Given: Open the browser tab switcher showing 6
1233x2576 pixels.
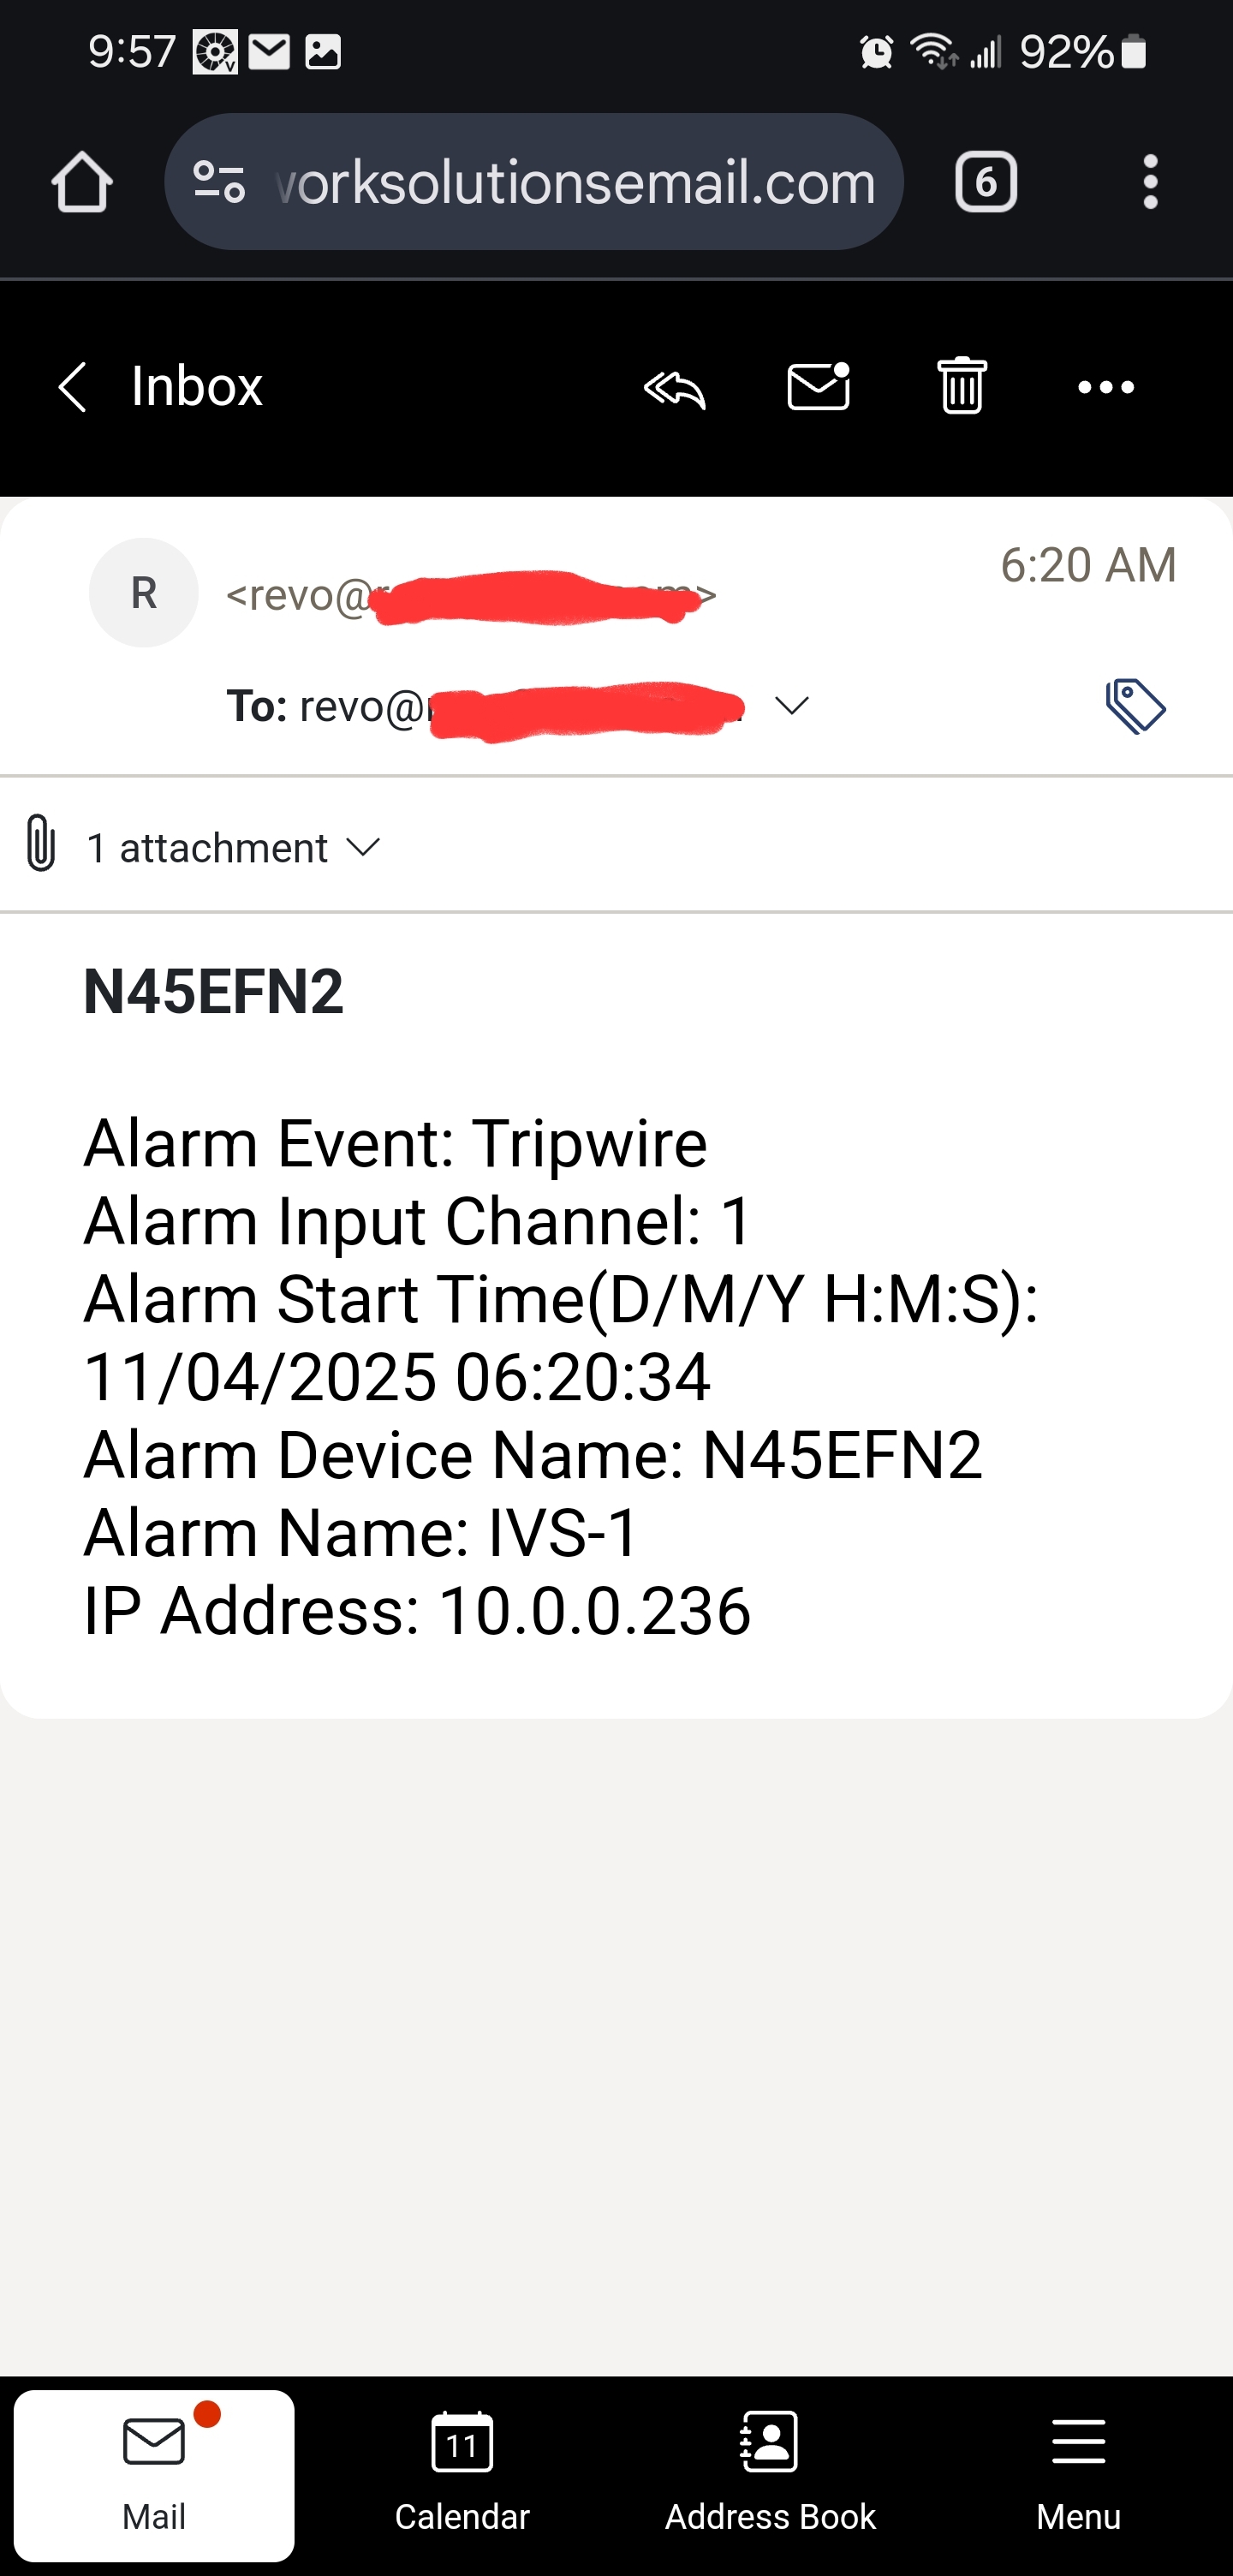Looking at the screenshot, I should pyautogui.click(x=986, y=182).
